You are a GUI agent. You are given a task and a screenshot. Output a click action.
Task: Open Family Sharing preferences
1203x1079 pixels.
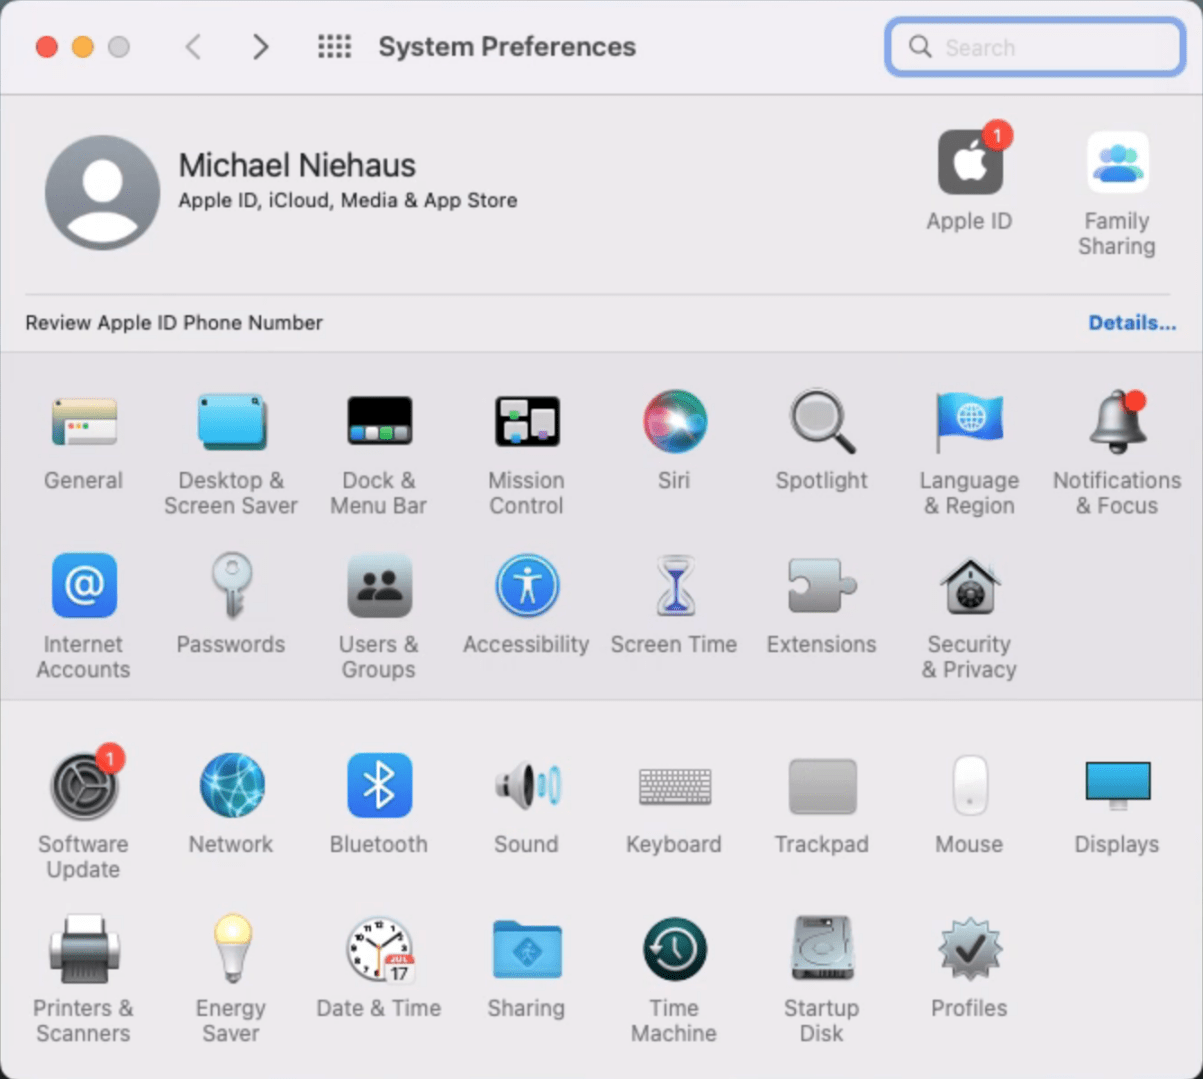(x=1116, y=164)
